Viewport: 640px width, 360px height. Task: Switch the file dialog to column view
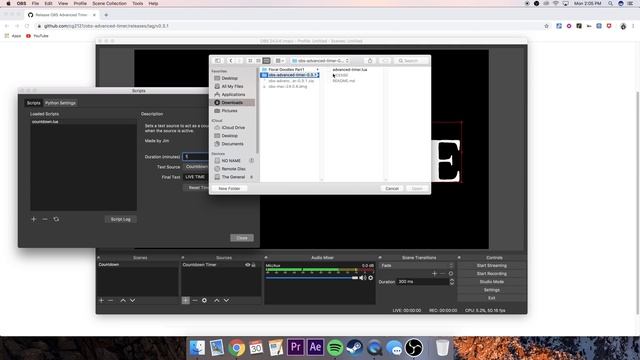point(267,61)
